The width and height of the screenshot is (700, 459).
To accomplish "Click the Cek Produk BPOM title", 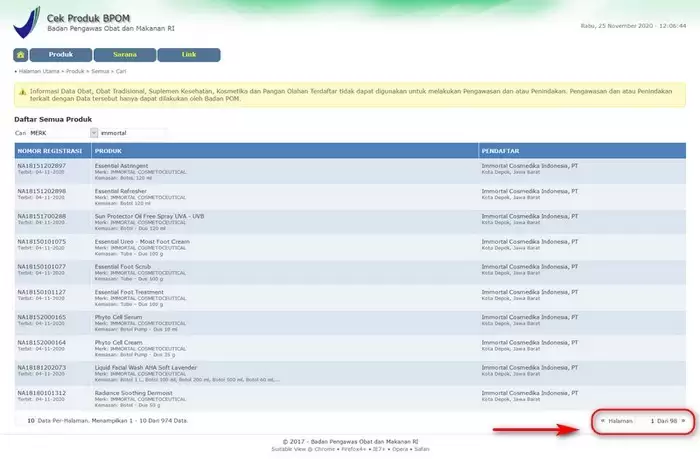I will (x=88, y=18).
